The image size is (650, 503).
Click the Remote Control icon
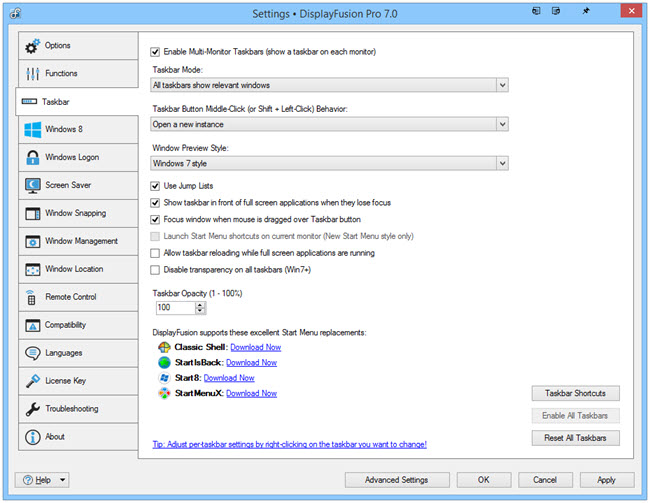point(31,297)
